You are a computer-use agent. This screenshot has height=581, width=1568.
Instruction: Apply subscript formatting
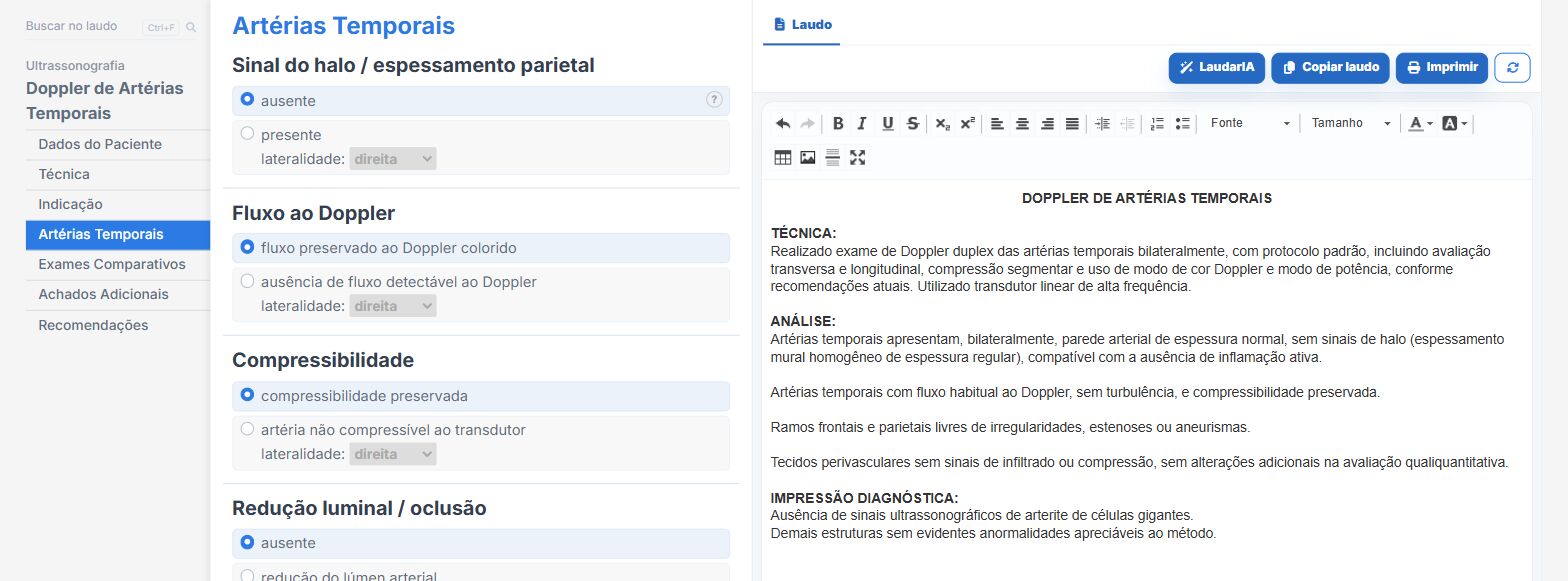(x=942, y=123)
